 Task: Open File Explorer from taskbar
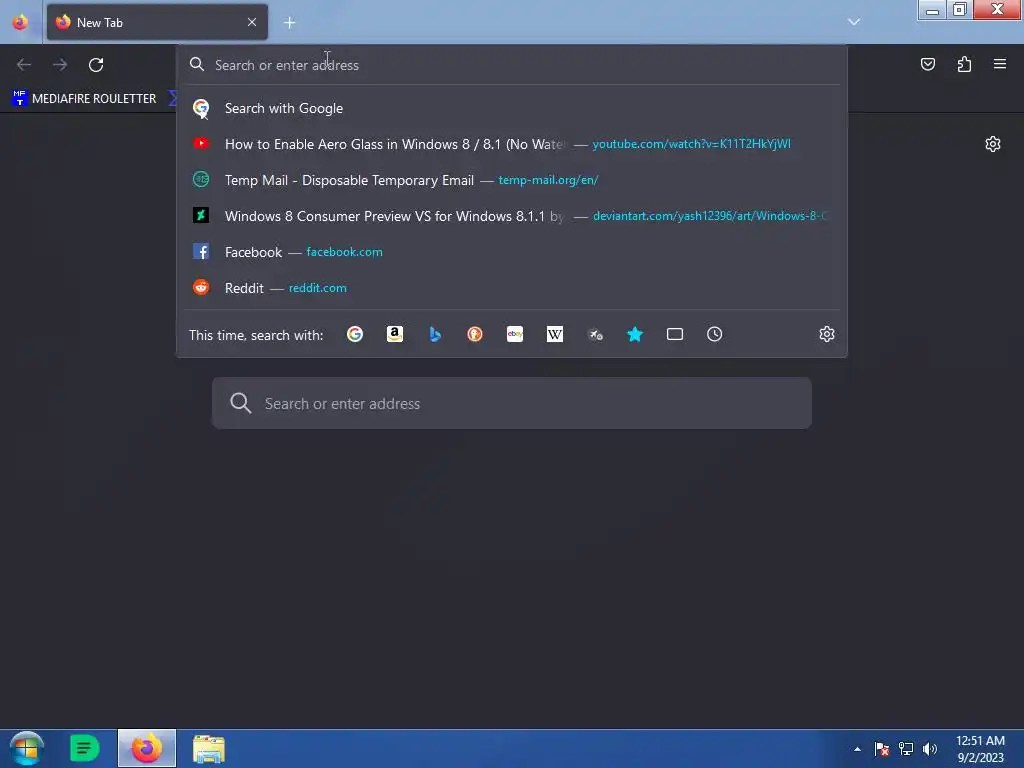pyautogui.click(x=208, y=749)
